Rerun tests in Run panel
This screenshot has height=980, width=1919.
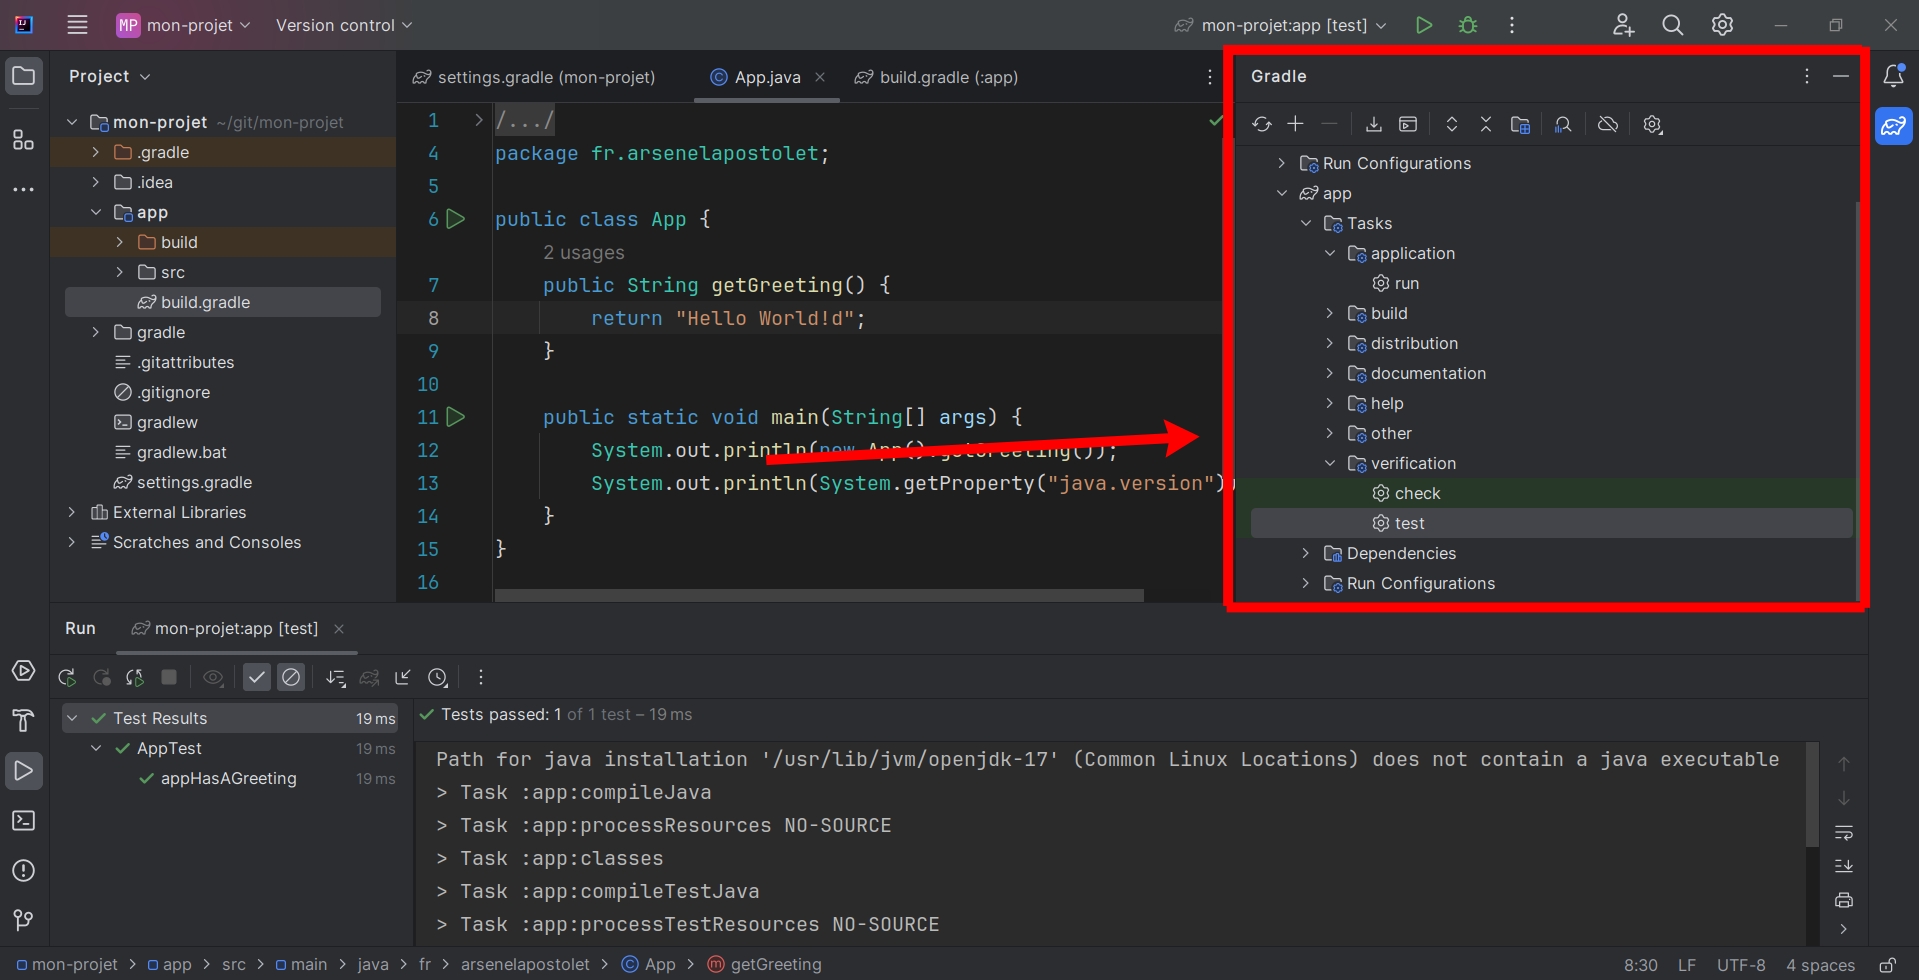[x=67, y=677]
